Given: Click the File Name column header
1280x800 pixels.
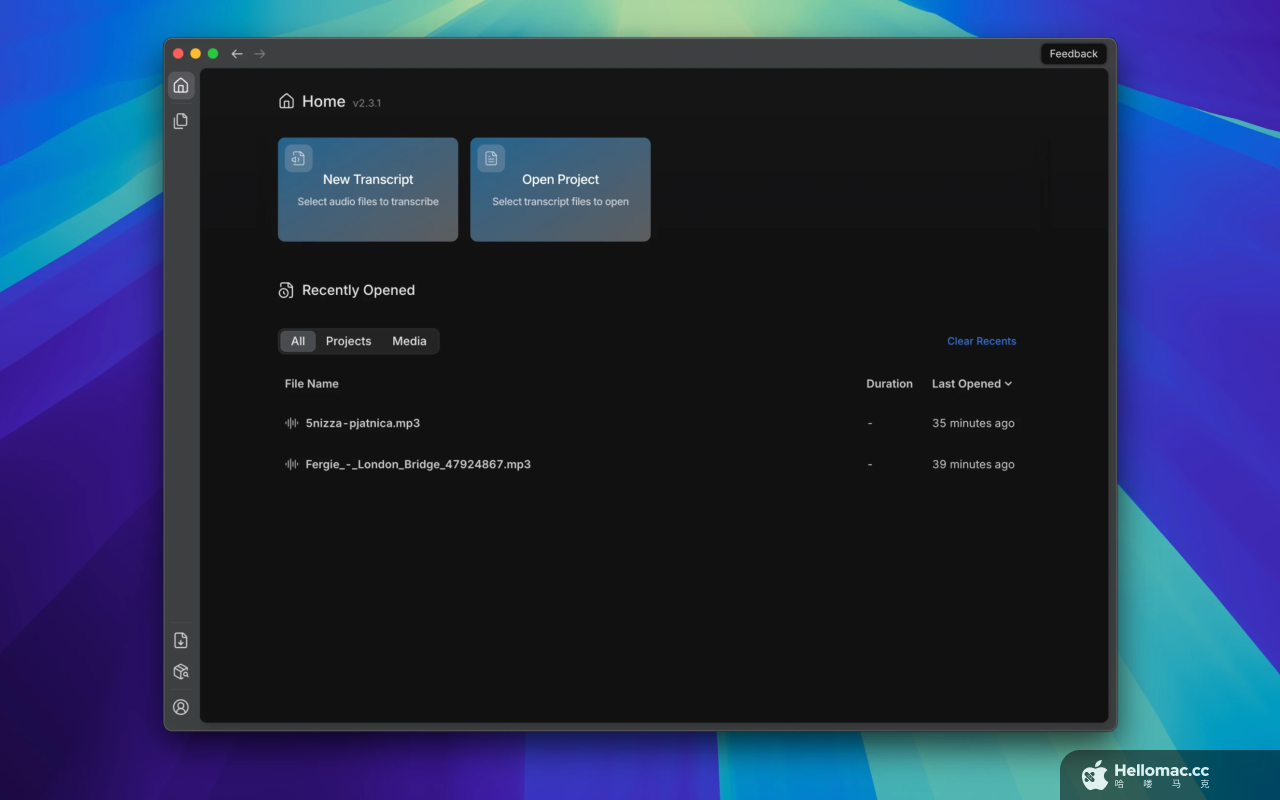Looking at the screenshot, I should pyautogui.click(x=312, y=384).
